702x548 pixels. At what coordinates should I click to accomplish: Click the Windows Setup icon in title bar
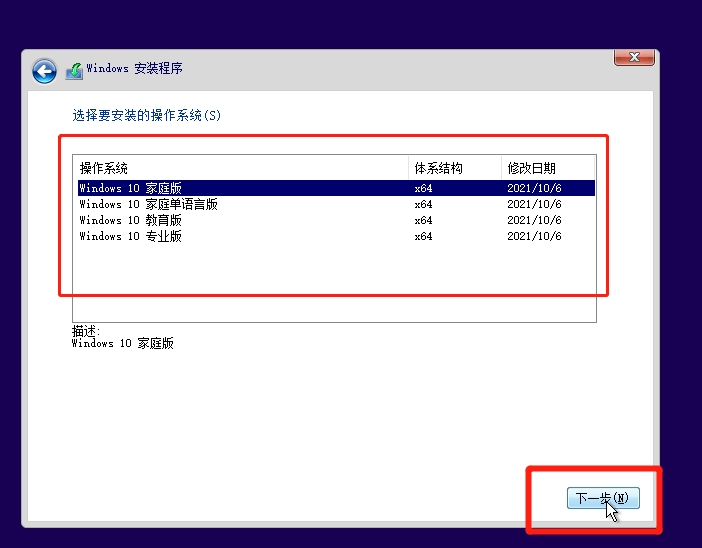point(74,71)
